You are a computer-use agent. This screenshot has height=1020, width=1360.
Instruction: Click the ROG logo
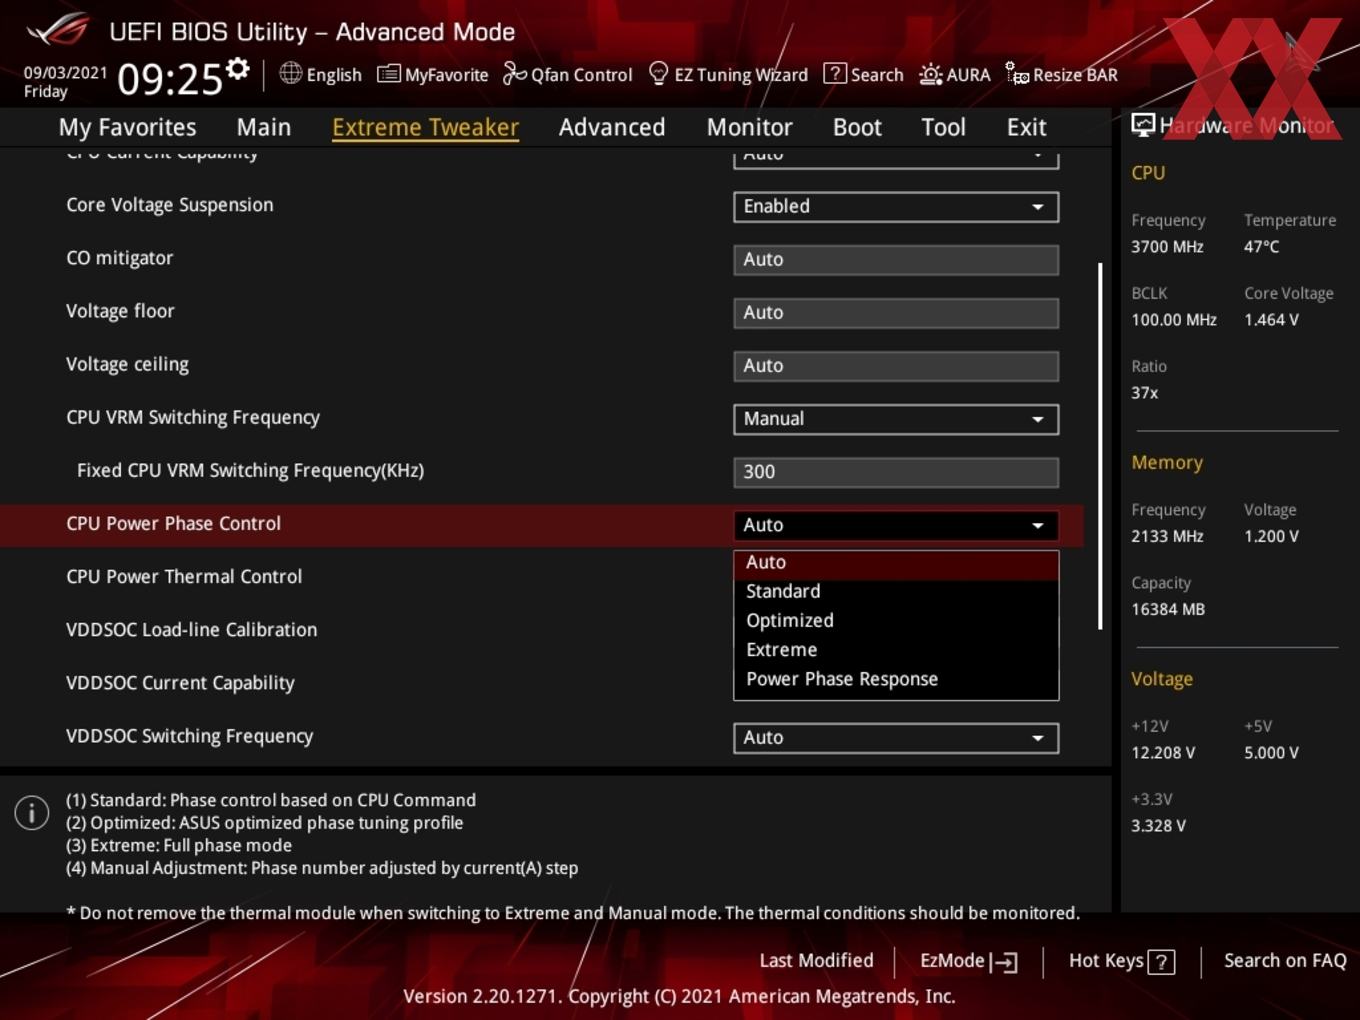[x=57, y=30]
